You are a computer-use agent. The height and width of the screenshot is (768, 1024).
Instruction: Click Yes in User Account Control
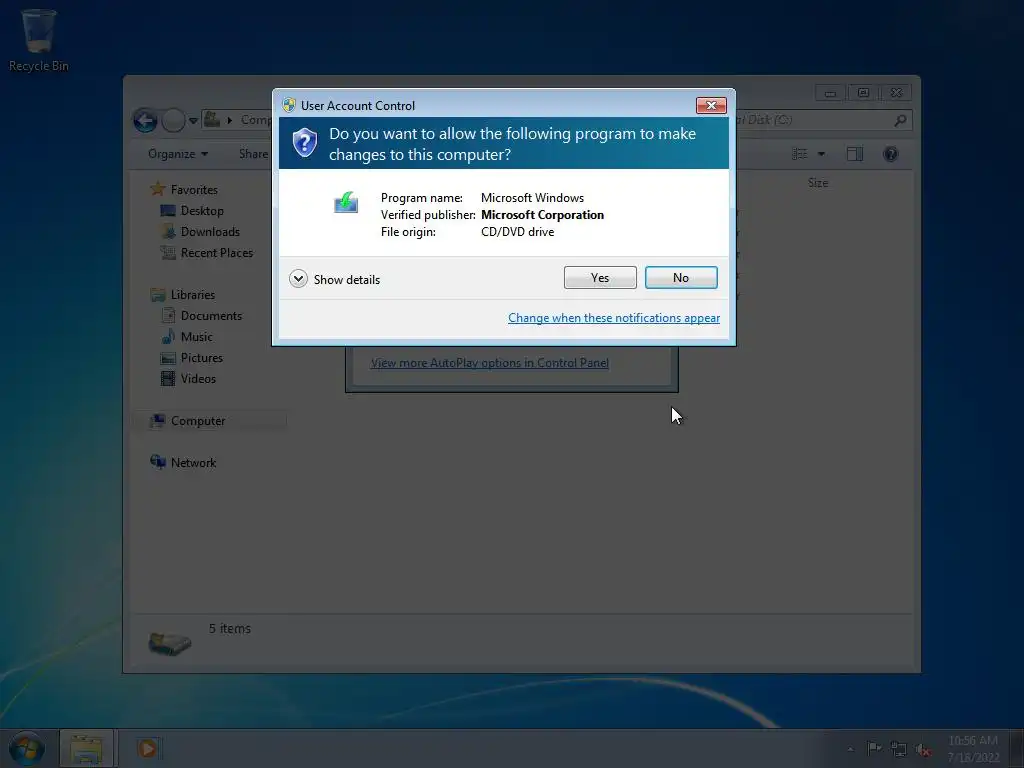pyautogui.click(x=600, y=278)
